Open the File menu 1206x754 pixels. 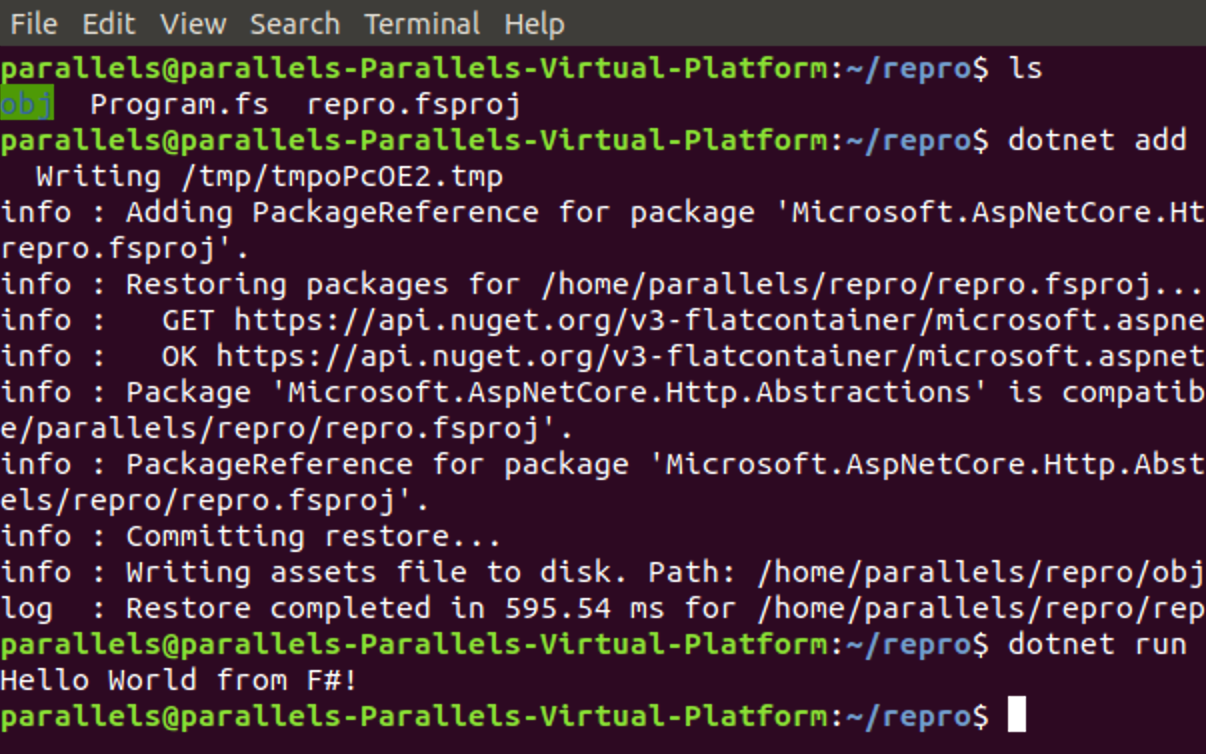coord(34,24)
